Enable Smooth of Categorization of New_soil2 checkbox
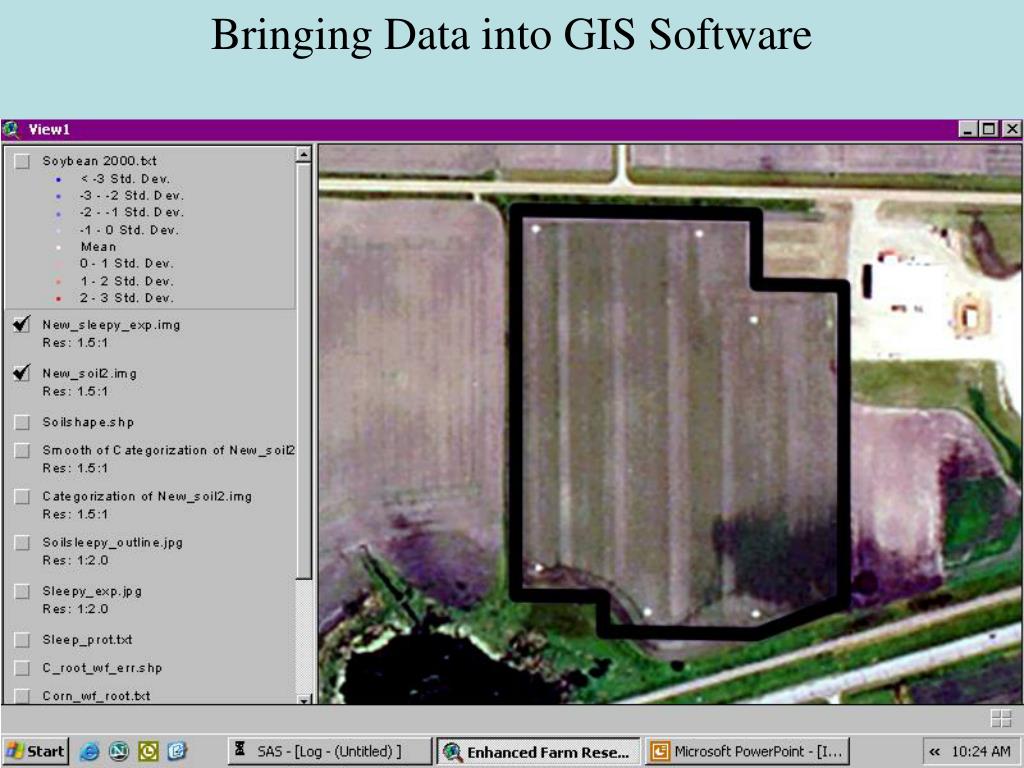This screenshot has height=768, width=1024. tap(22, 451)
